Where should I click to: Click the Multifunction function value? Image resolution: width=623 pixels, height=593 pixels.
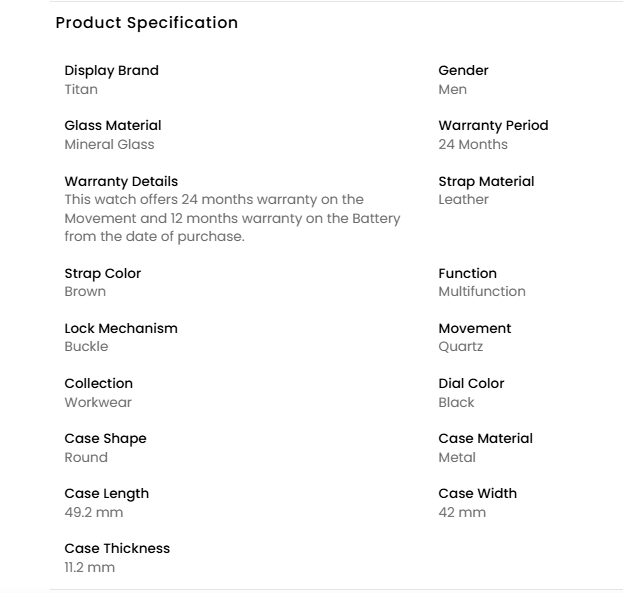481,291
